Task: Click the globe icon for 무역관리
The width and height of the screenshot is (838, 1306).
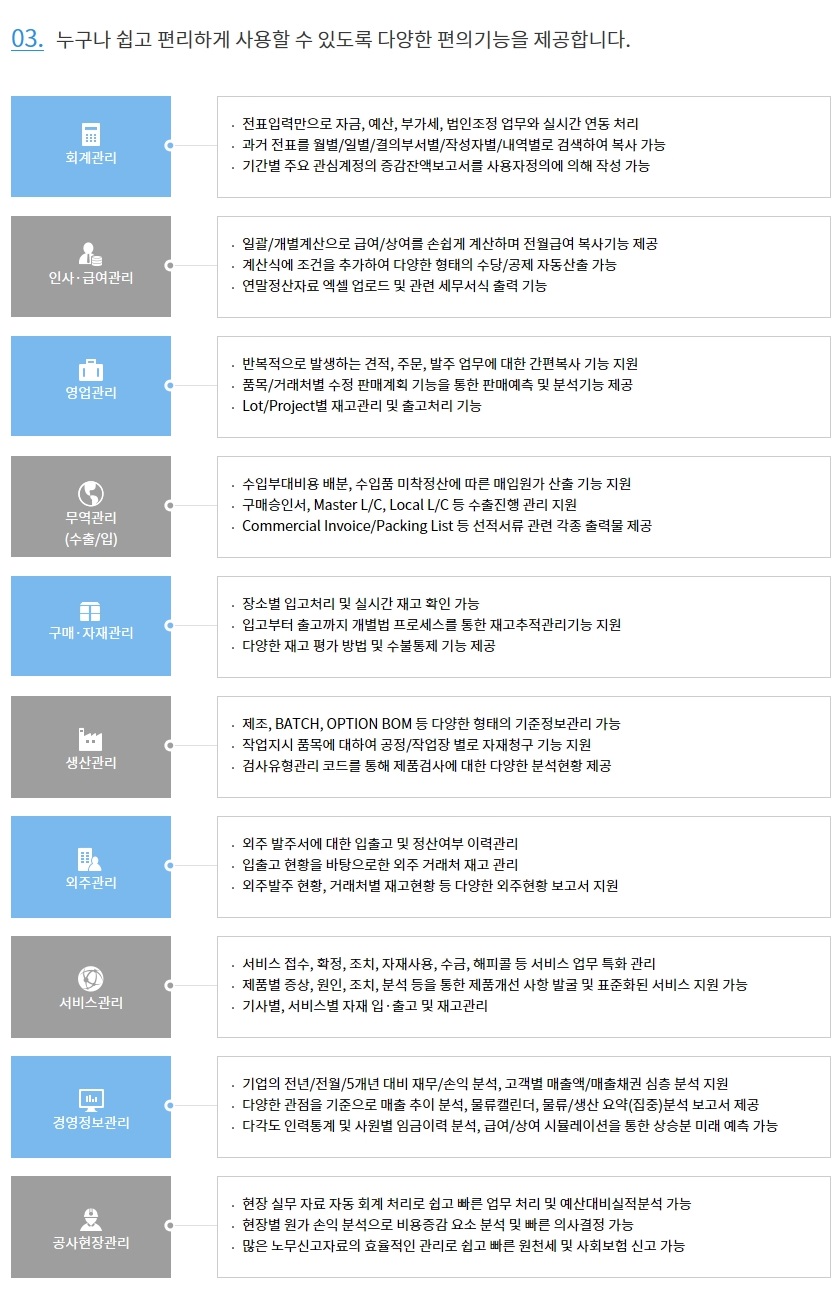Action: [91, 493]
